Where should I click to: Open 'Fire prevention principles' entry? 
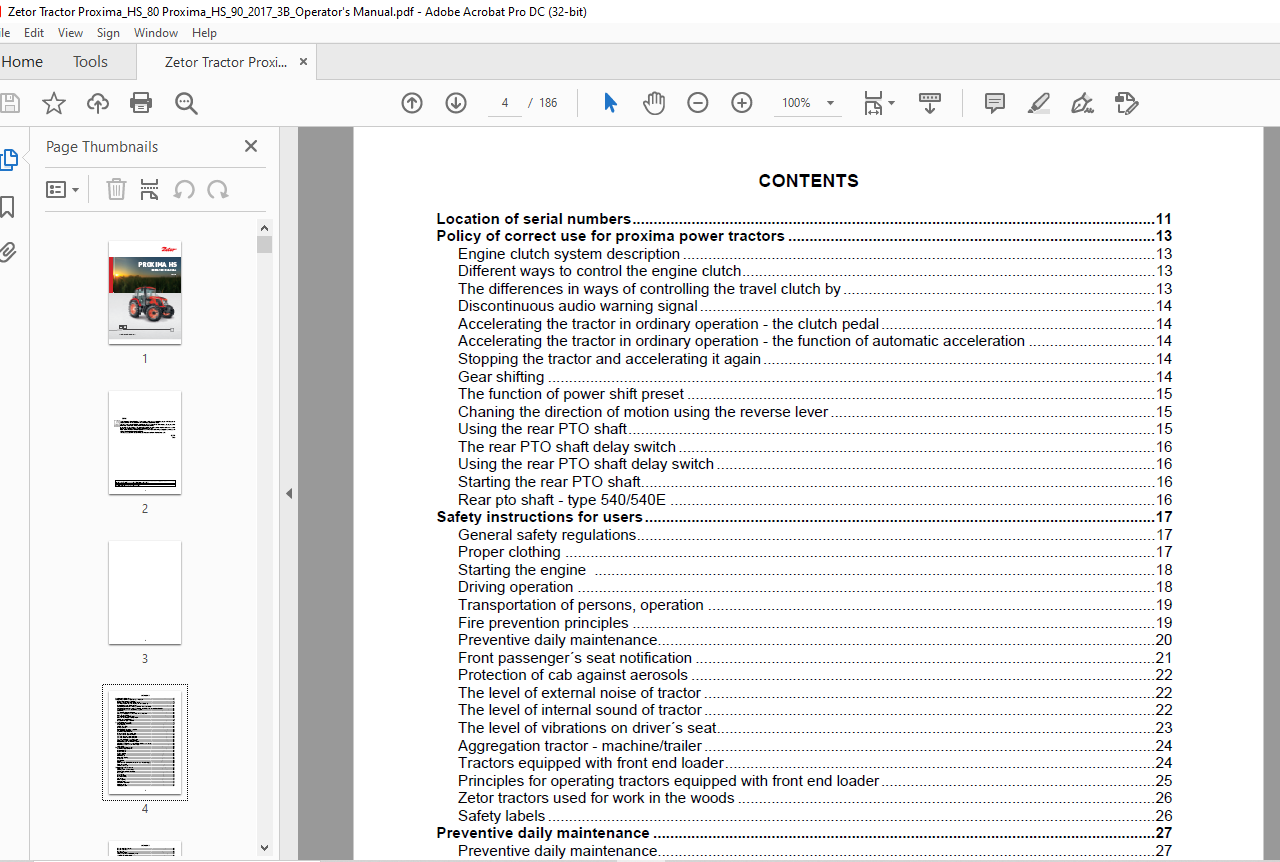click(815, 623)
